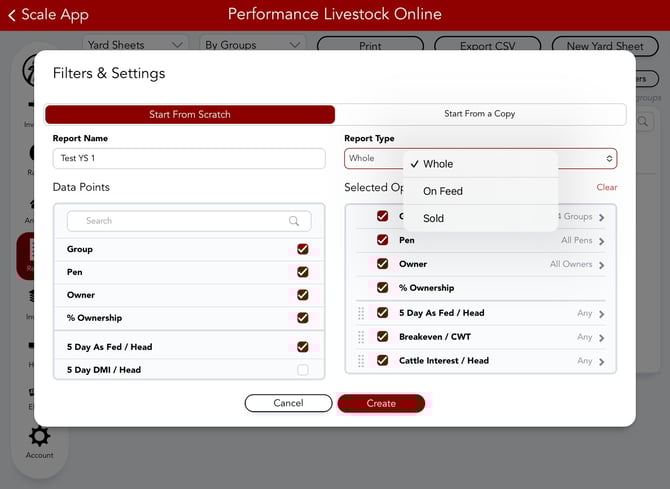
Task: Uncheck % Ownership in the Data Points list
Action: coord(302,318)
